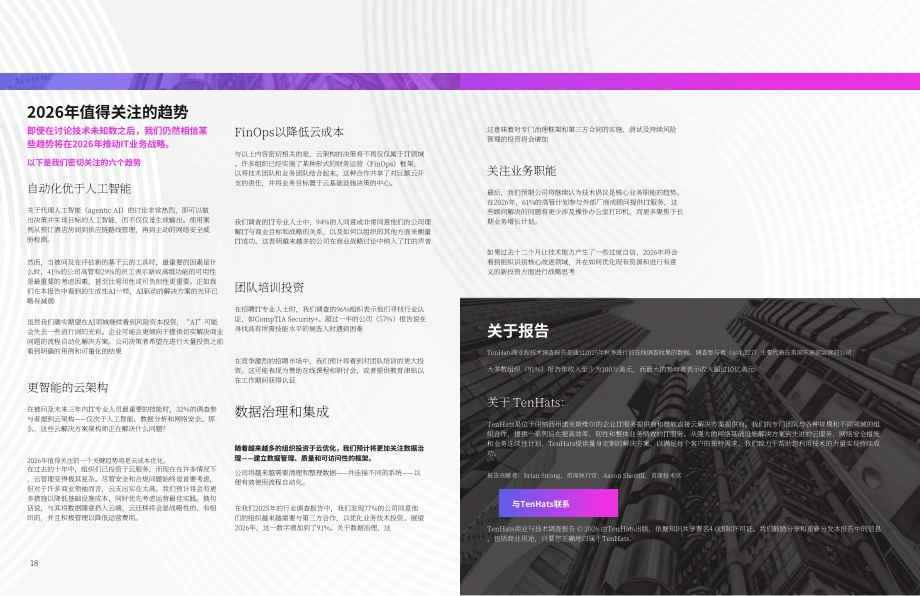Screen dimensions: 920x596
Task: Click the paragraph starting 我们调查的IT专业人士中
Action: click(333, 231)
